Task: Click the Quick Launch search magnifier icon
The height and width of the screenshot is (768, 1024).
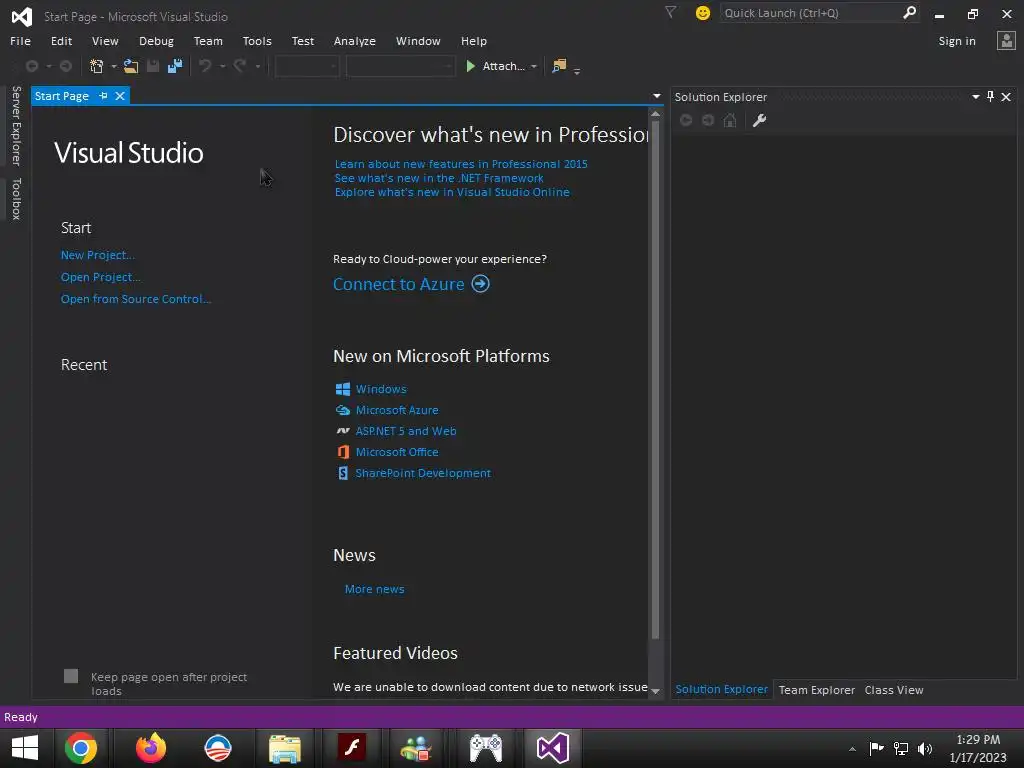Action: click(909, 12)
